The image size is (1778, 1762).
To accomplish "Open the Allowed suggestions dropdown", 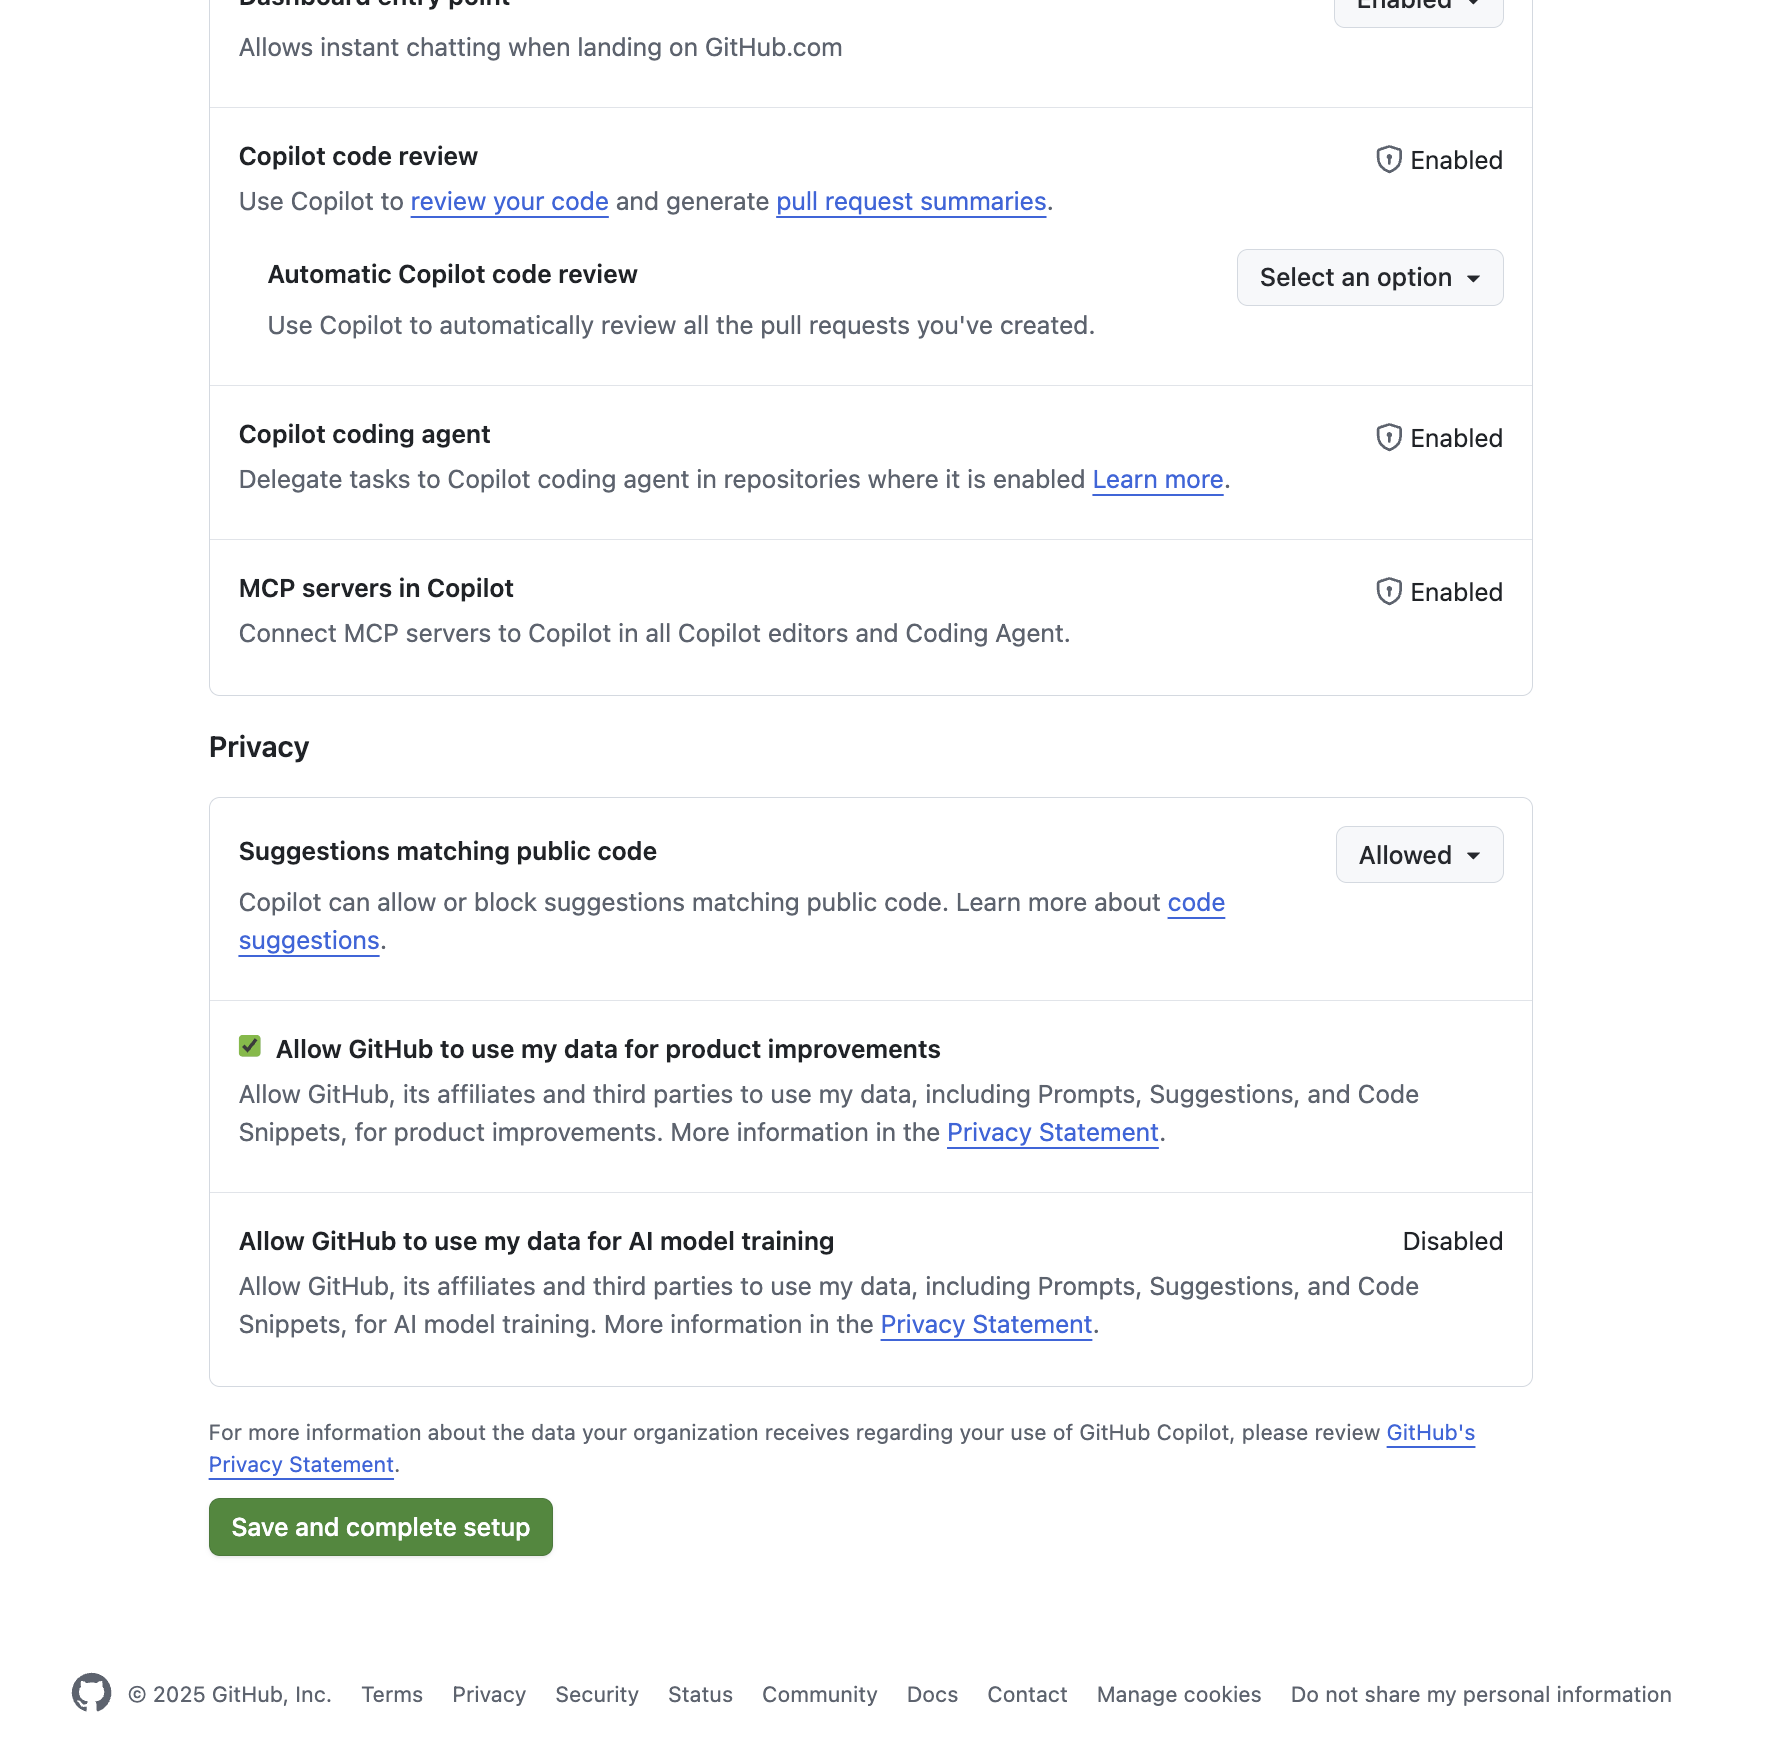I will [1418, 855].
